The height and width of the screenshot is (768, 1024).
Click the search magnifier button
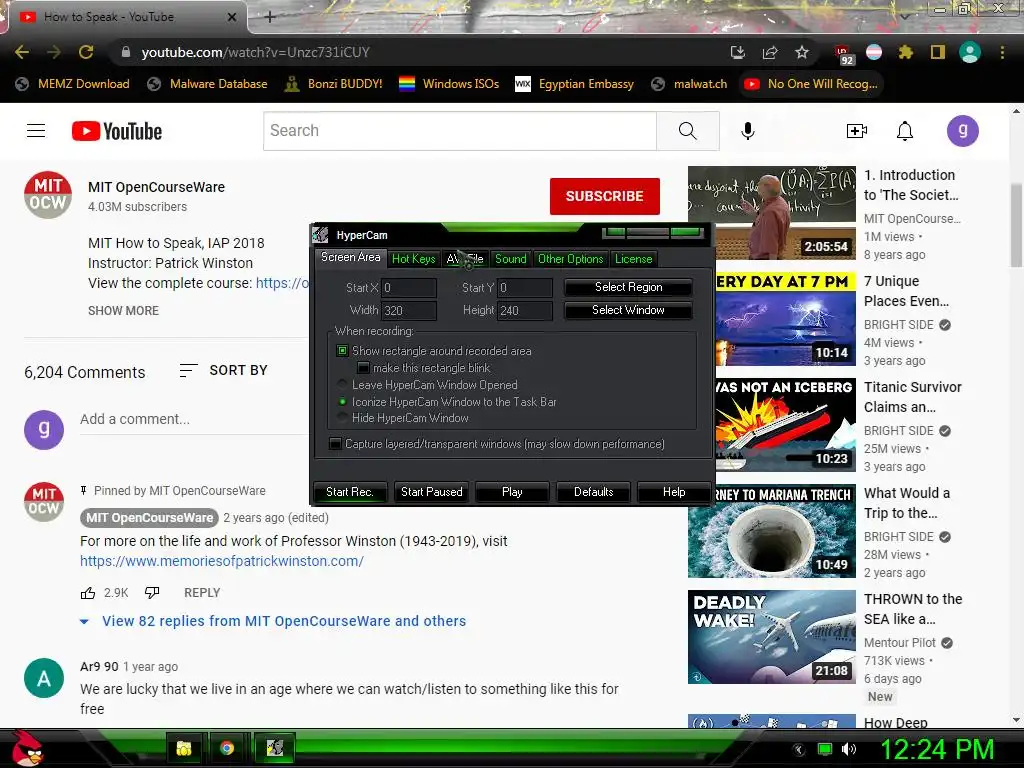688,131
